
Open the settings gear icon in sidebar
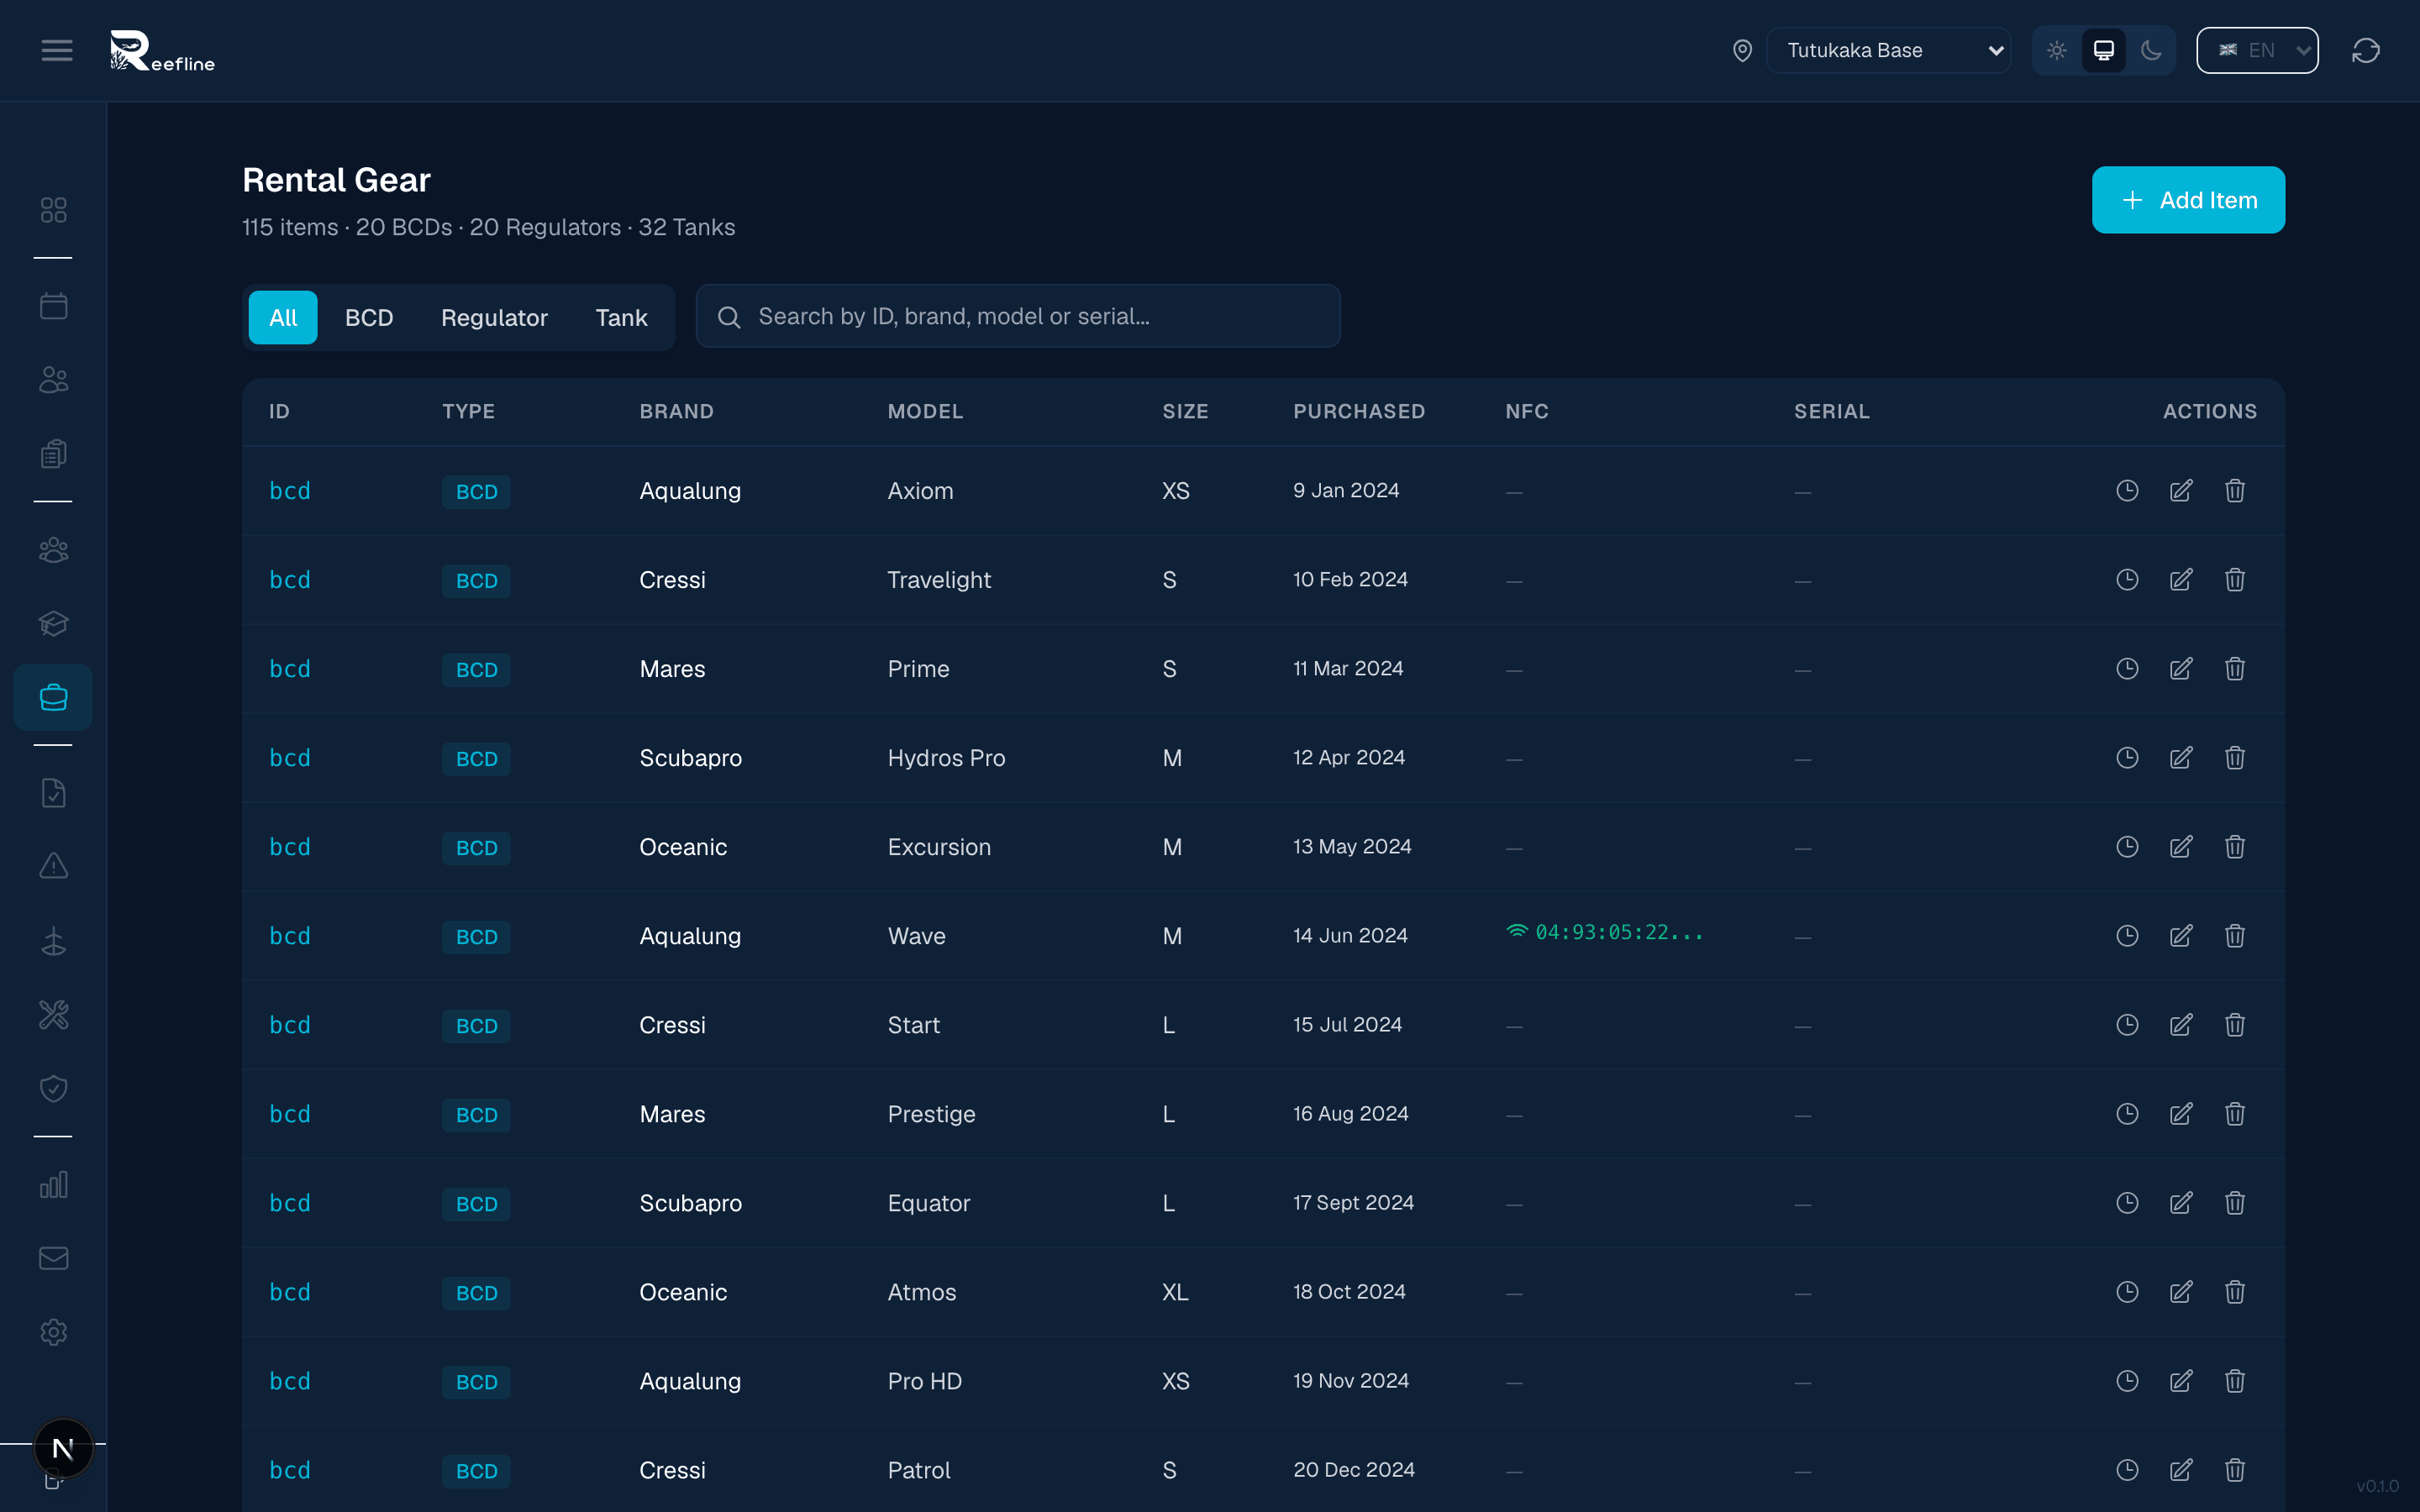point(54,1332)
